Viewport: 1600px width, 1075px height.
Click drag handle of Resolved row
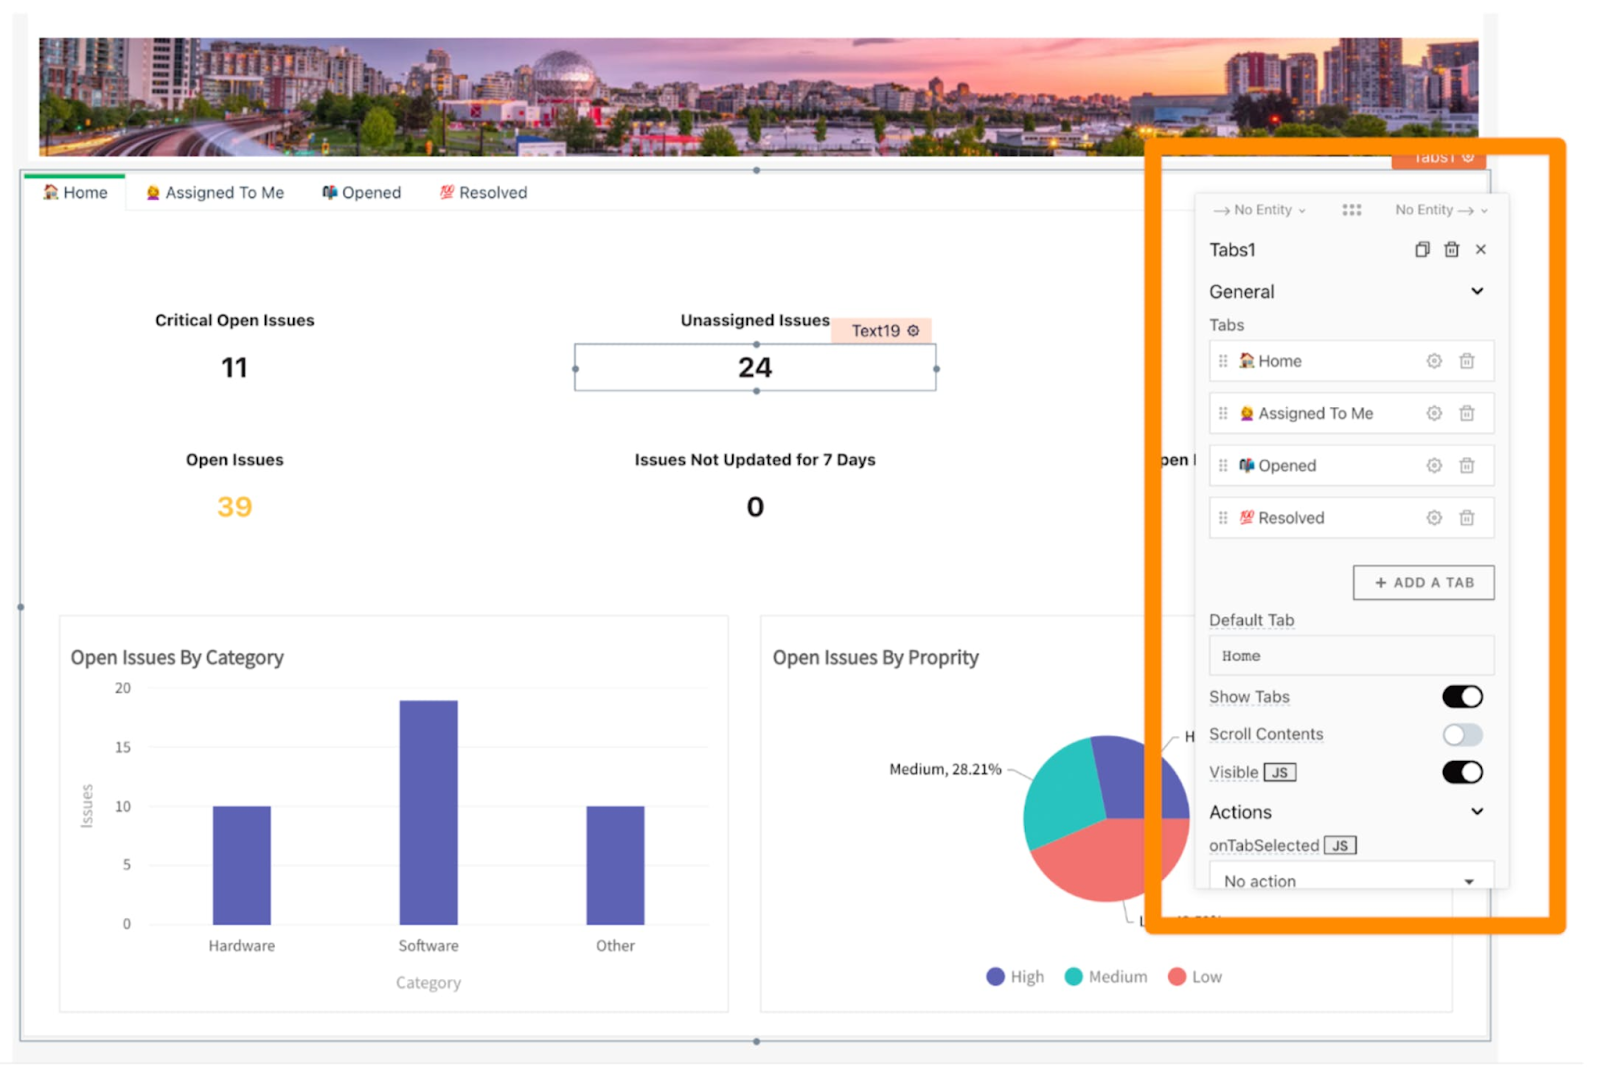pyautogui.click(x=1223, y=517)
